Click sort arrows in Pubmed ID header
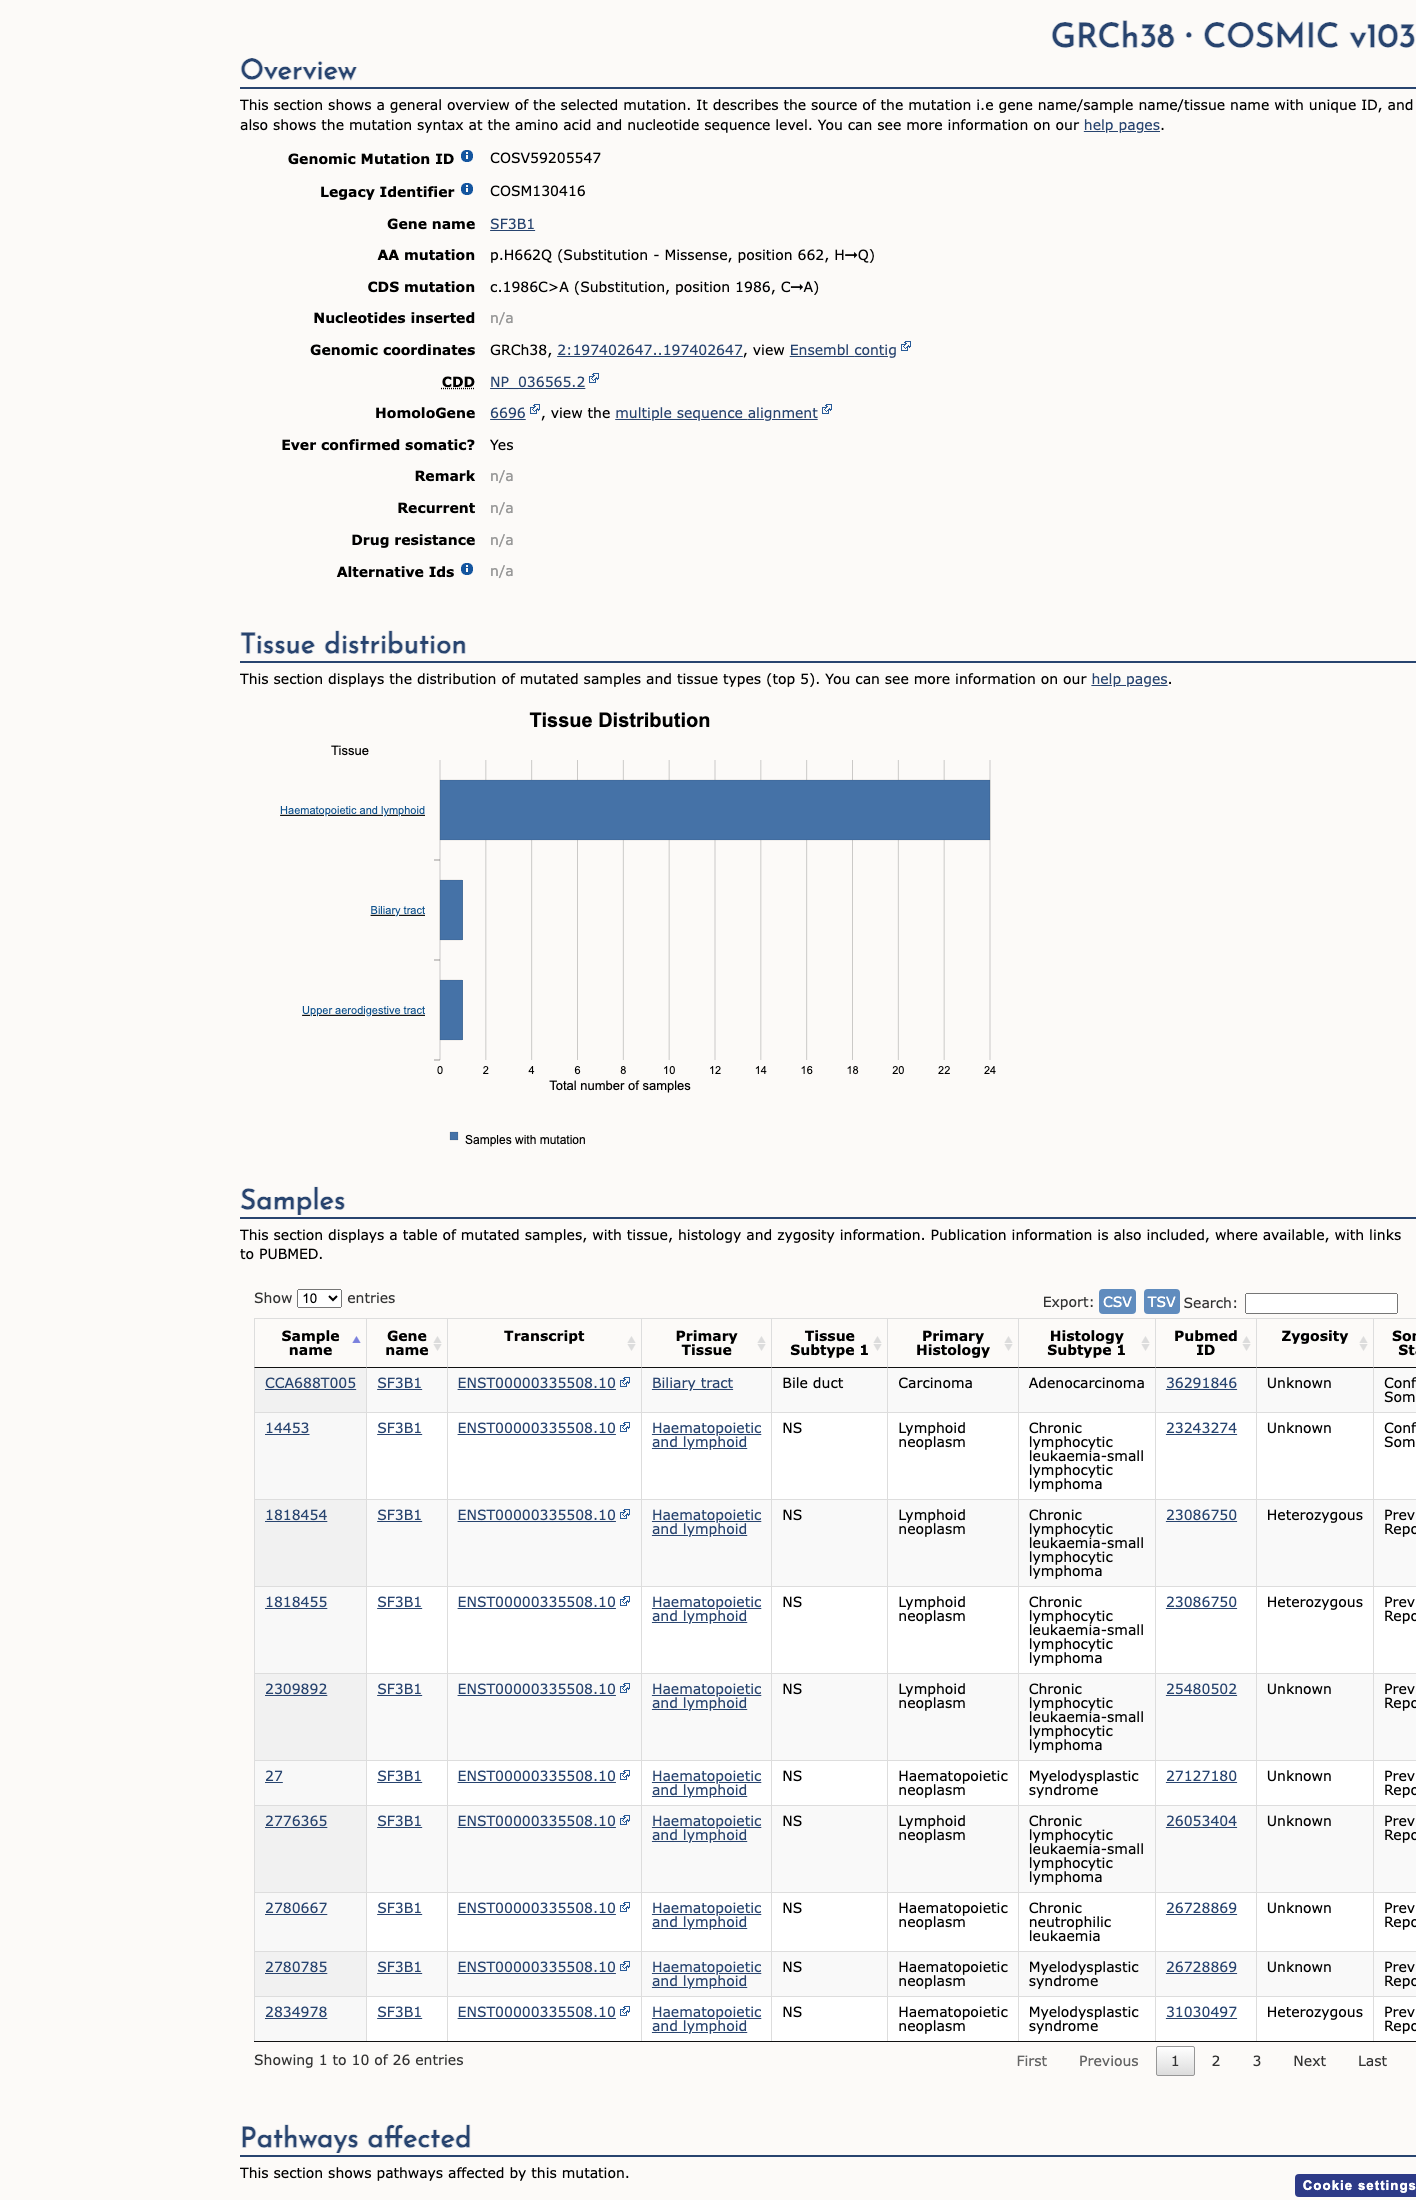 pyautogui.click(x=1247, y=1343)
